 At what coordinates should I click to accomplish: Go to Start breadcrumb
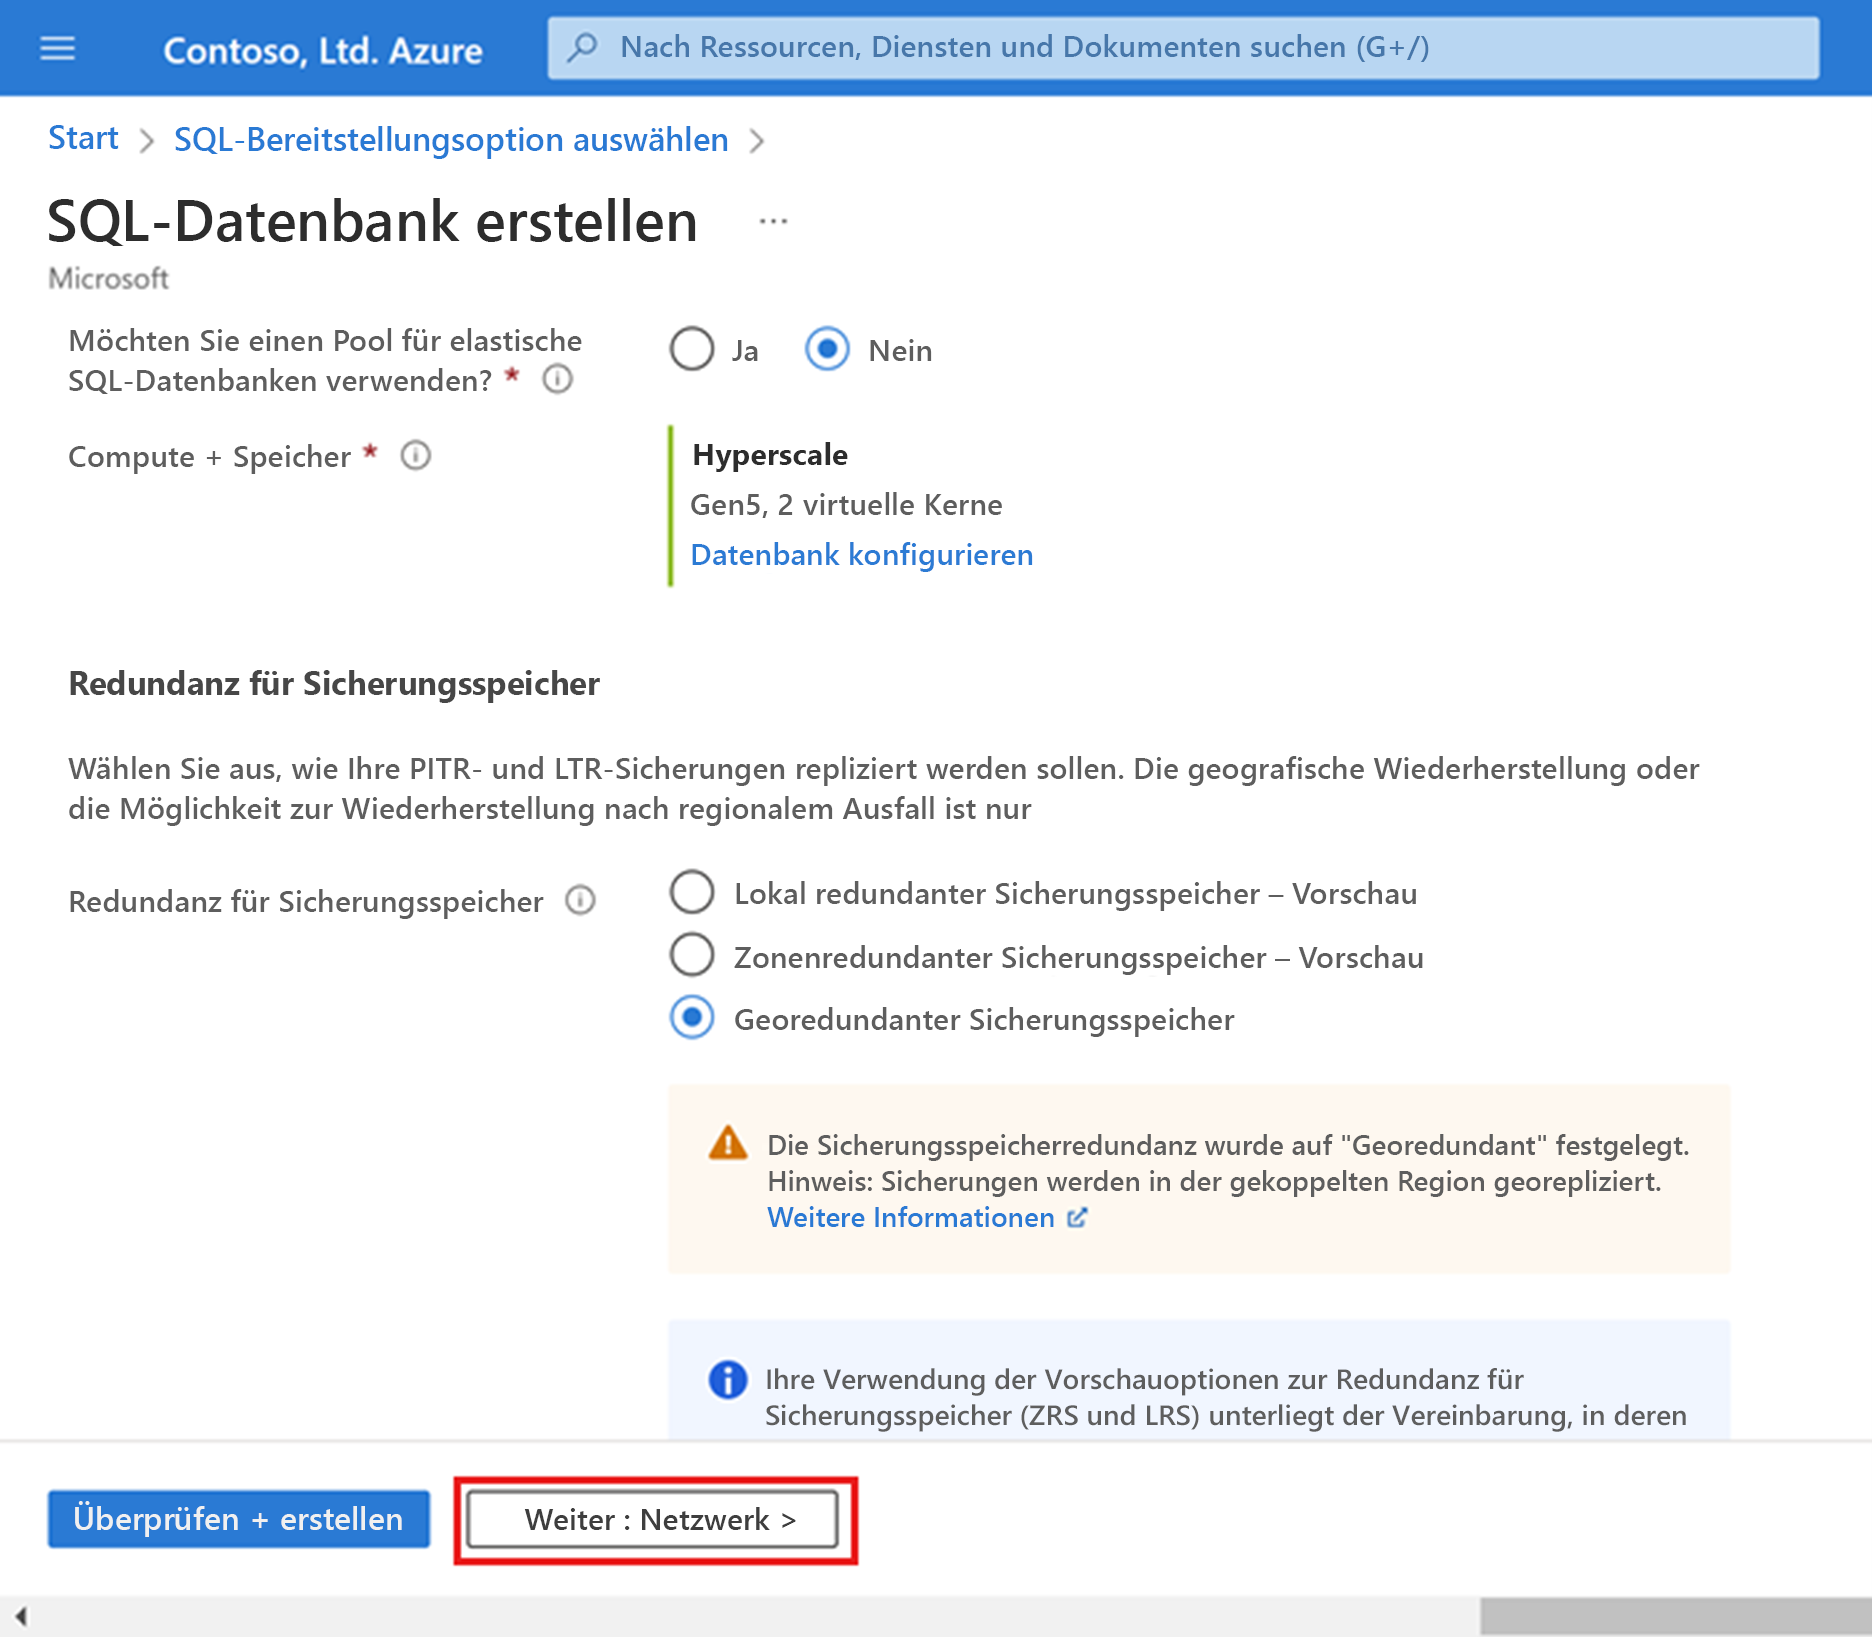point(83,138)
